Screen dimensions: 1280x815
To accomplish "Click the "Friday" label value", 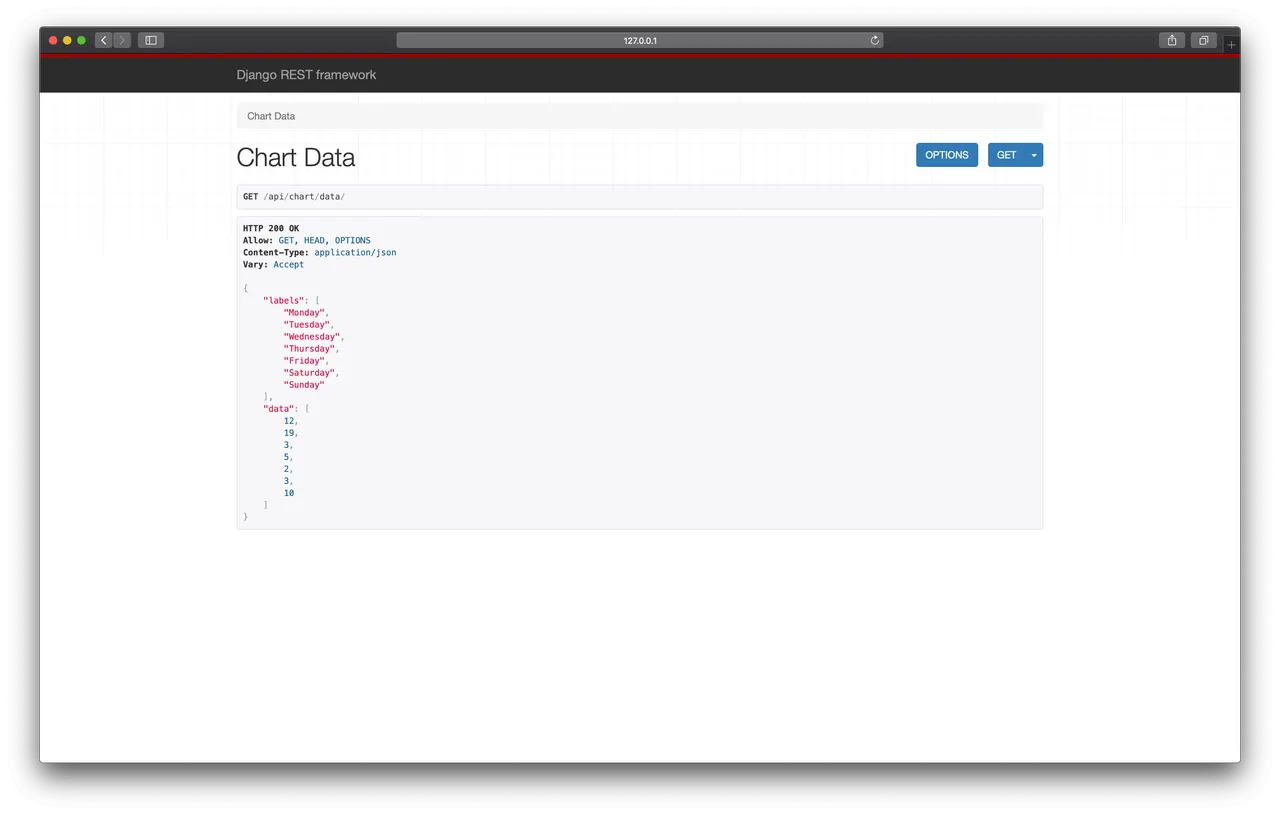I will pyautogui.click(x=304, y=361).
